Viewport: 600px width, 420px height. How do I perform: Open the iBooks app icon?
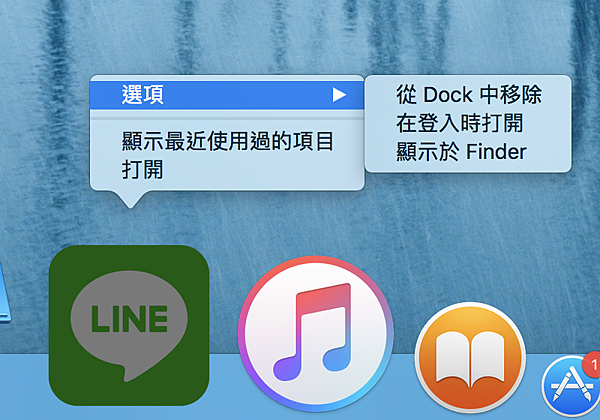click(x=470, y=357)
